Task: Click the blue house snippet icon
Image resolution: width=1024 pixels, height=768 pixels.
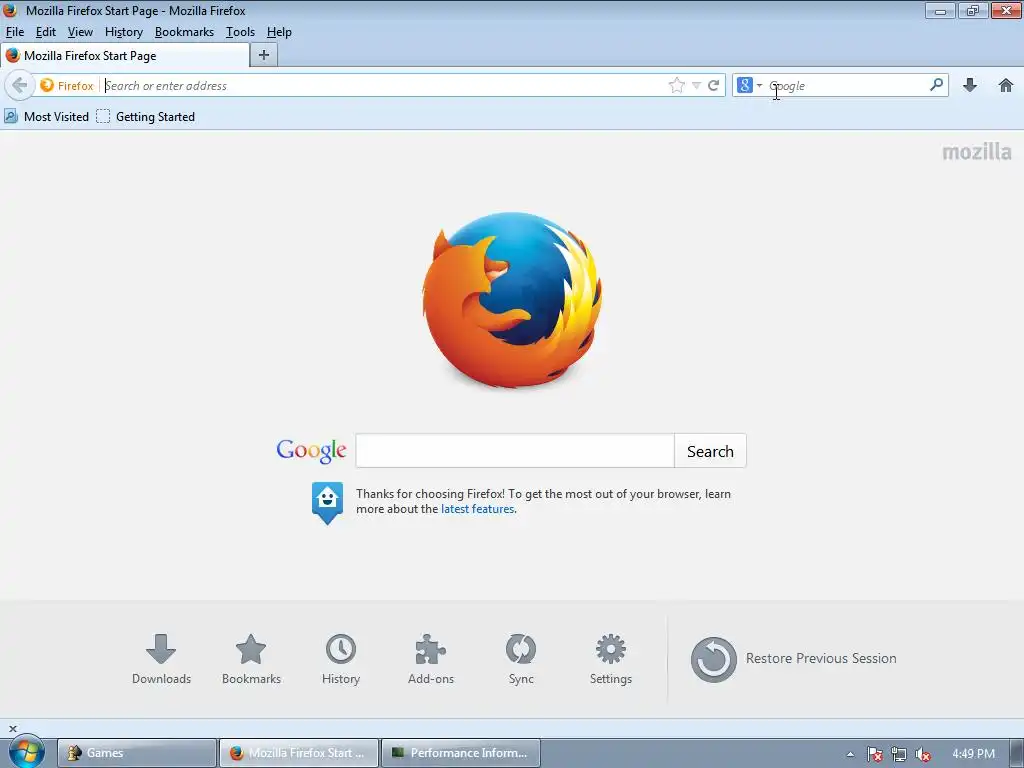Action: pyautogui.click(x=327, y=502)
